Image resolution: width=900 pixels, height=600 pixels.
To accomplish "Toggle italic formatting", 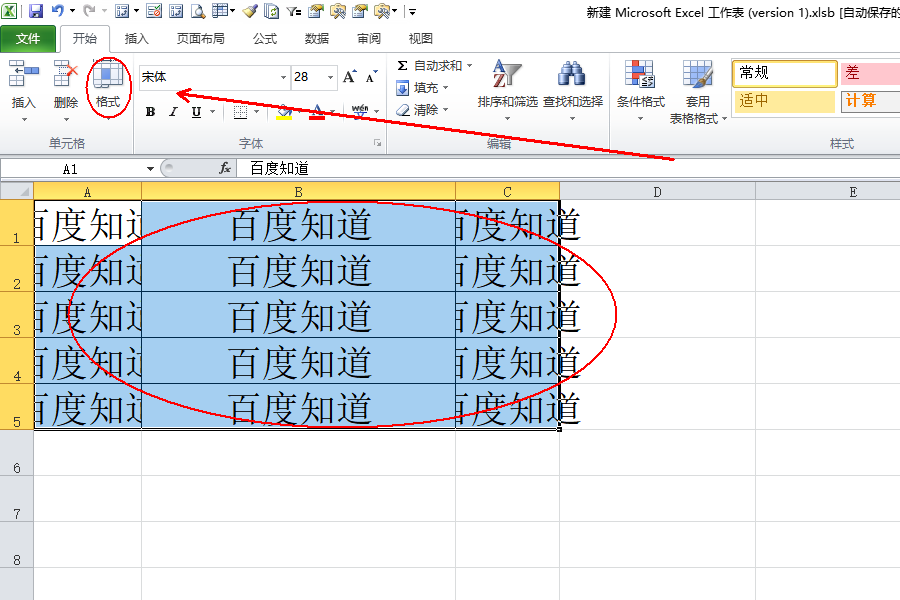I will [x=173, y=112].
